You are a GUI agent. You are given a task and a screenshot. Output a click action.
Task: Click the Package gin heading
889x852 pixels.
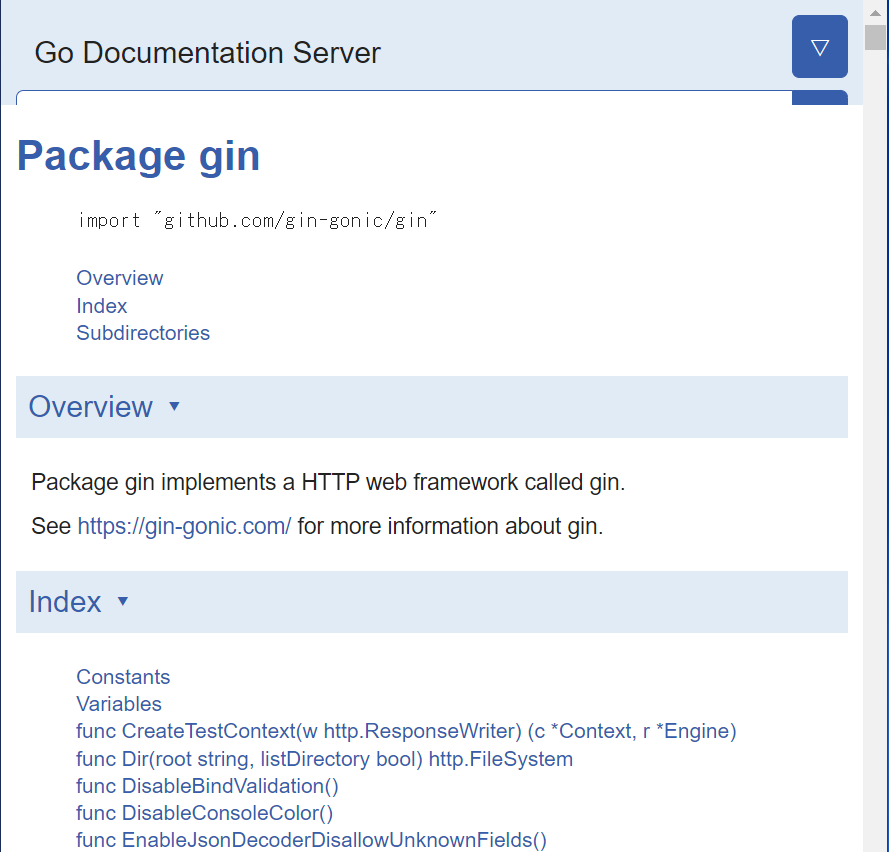tap(139, 156)
